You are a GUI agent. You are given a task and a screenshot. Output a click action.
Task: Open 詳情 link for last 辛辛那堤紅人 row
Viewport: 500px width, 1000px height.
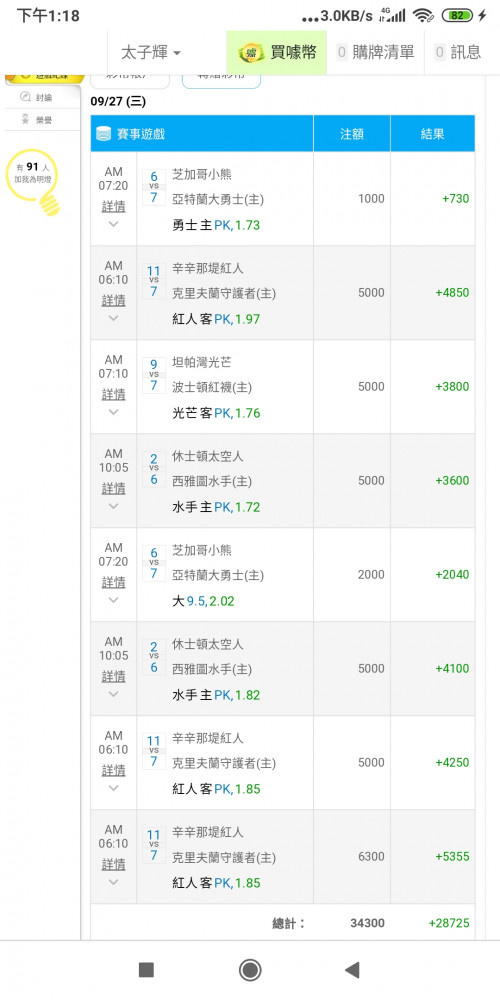[x=114, y=864]
